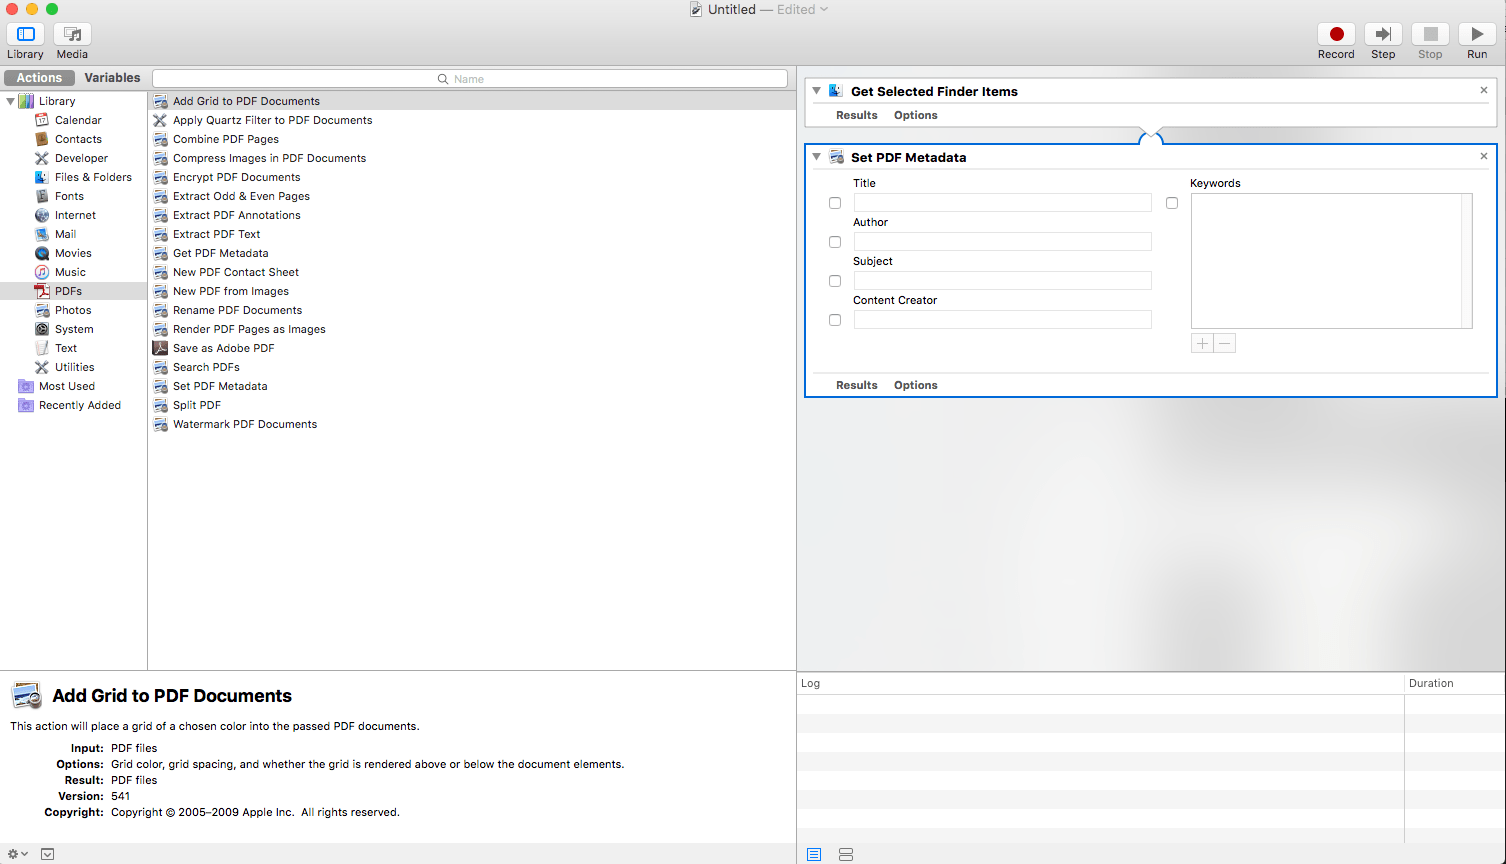This screenshot has height=864, width=1506.
Task: Select the Contacts category icon
Action: click(x=42, y=139)
